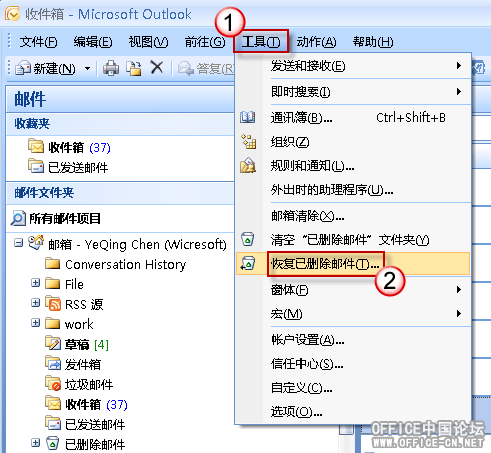Viewport: 491px width, 453px height.
Task: Choose Out of Office Assistant (外出时的助理程序)
Action: tap(353, 190)
